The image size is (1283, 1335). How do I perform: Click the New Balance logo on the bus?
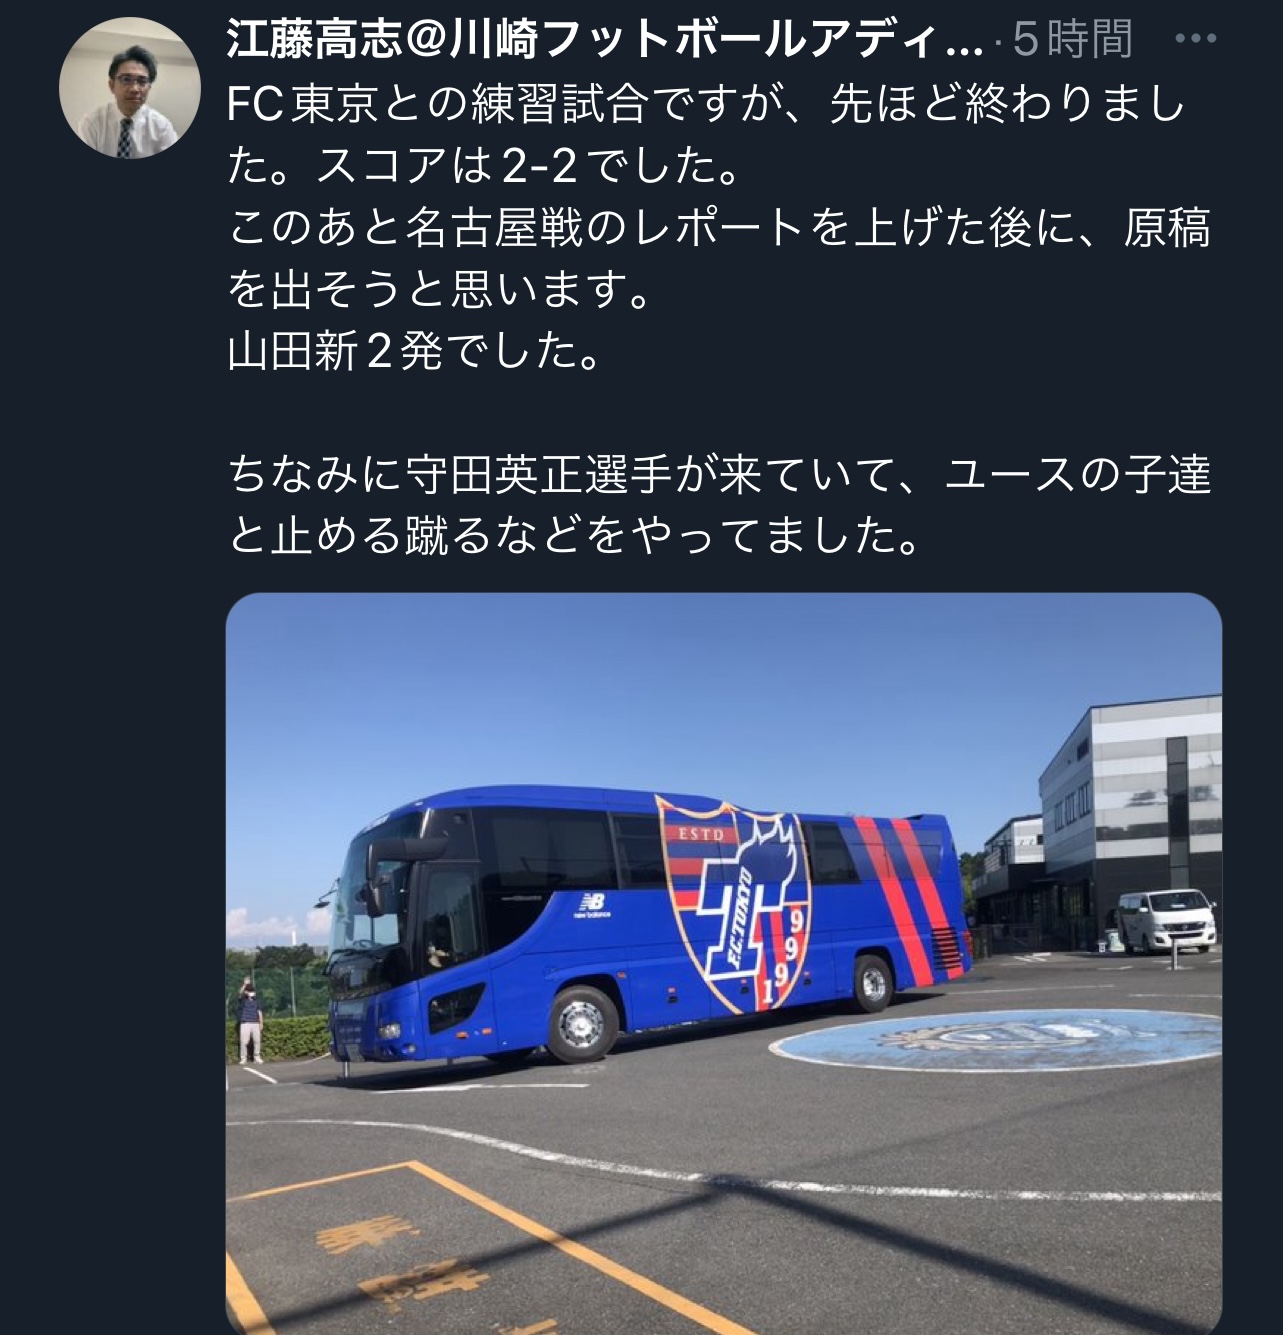coord(592,904)
